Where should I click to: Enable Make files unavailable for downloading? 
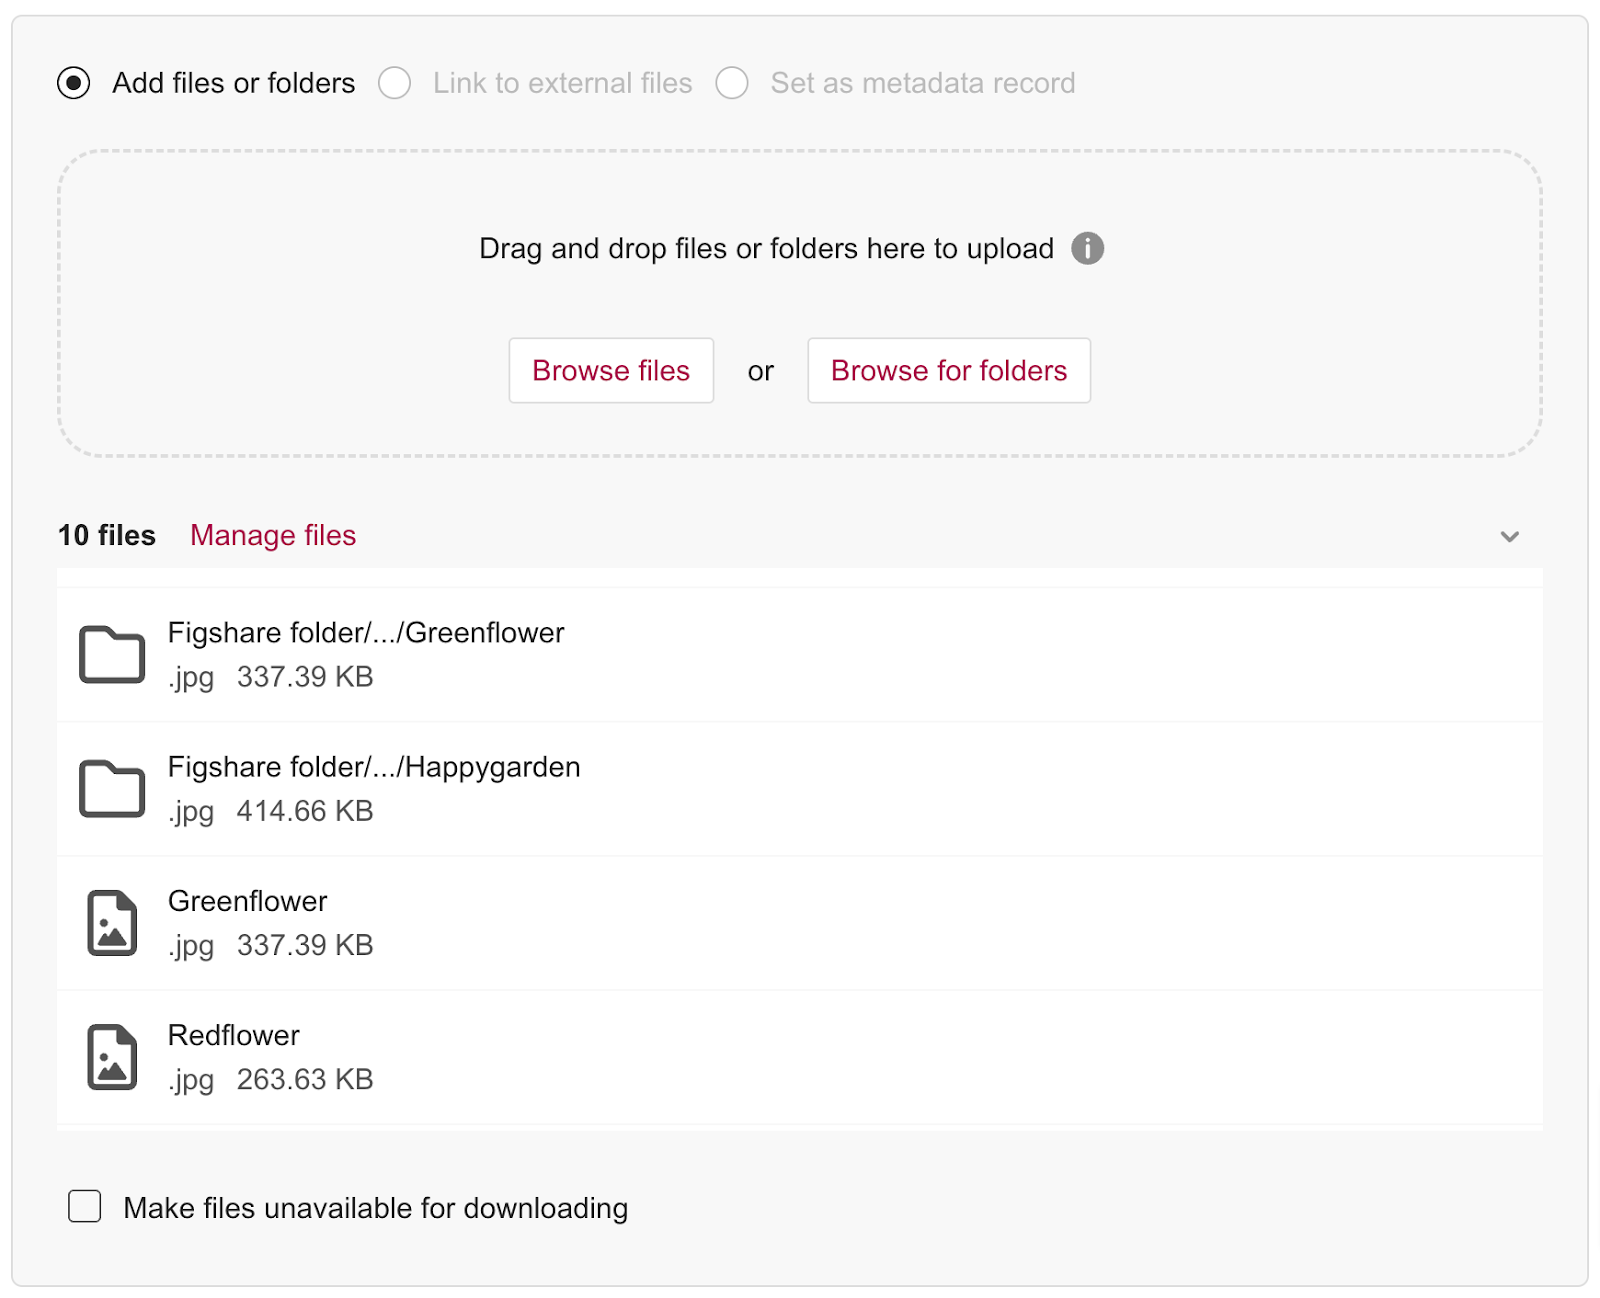(x=85, y=1206)
